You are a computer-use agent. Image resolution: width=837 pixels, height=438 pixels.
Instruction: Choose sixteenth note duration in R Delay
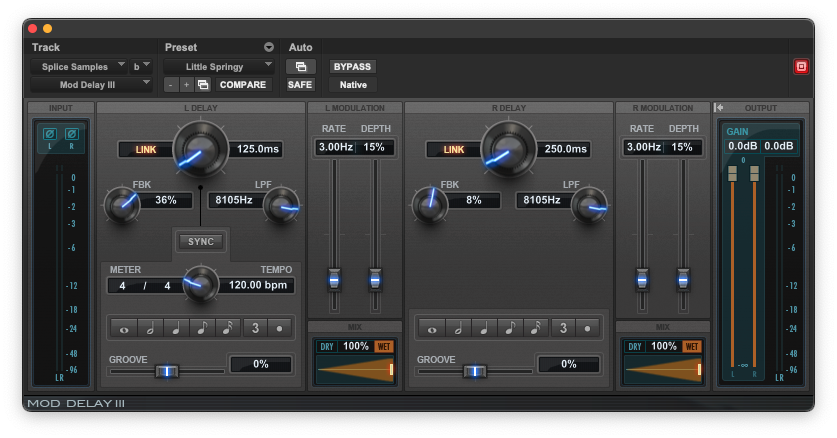pyautogui.click(x=535, y=328)
